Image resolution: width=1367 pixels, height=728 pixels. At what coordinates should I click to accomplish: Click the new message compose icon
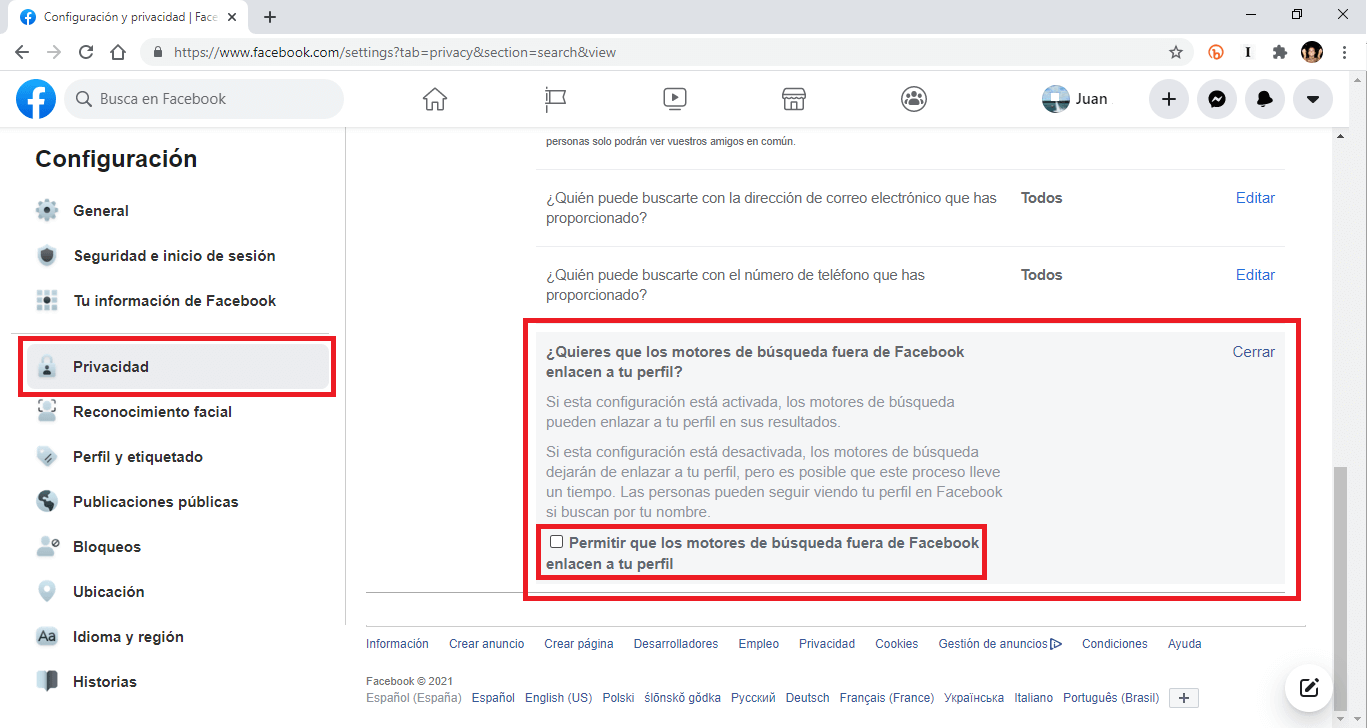coord(1309,687)
